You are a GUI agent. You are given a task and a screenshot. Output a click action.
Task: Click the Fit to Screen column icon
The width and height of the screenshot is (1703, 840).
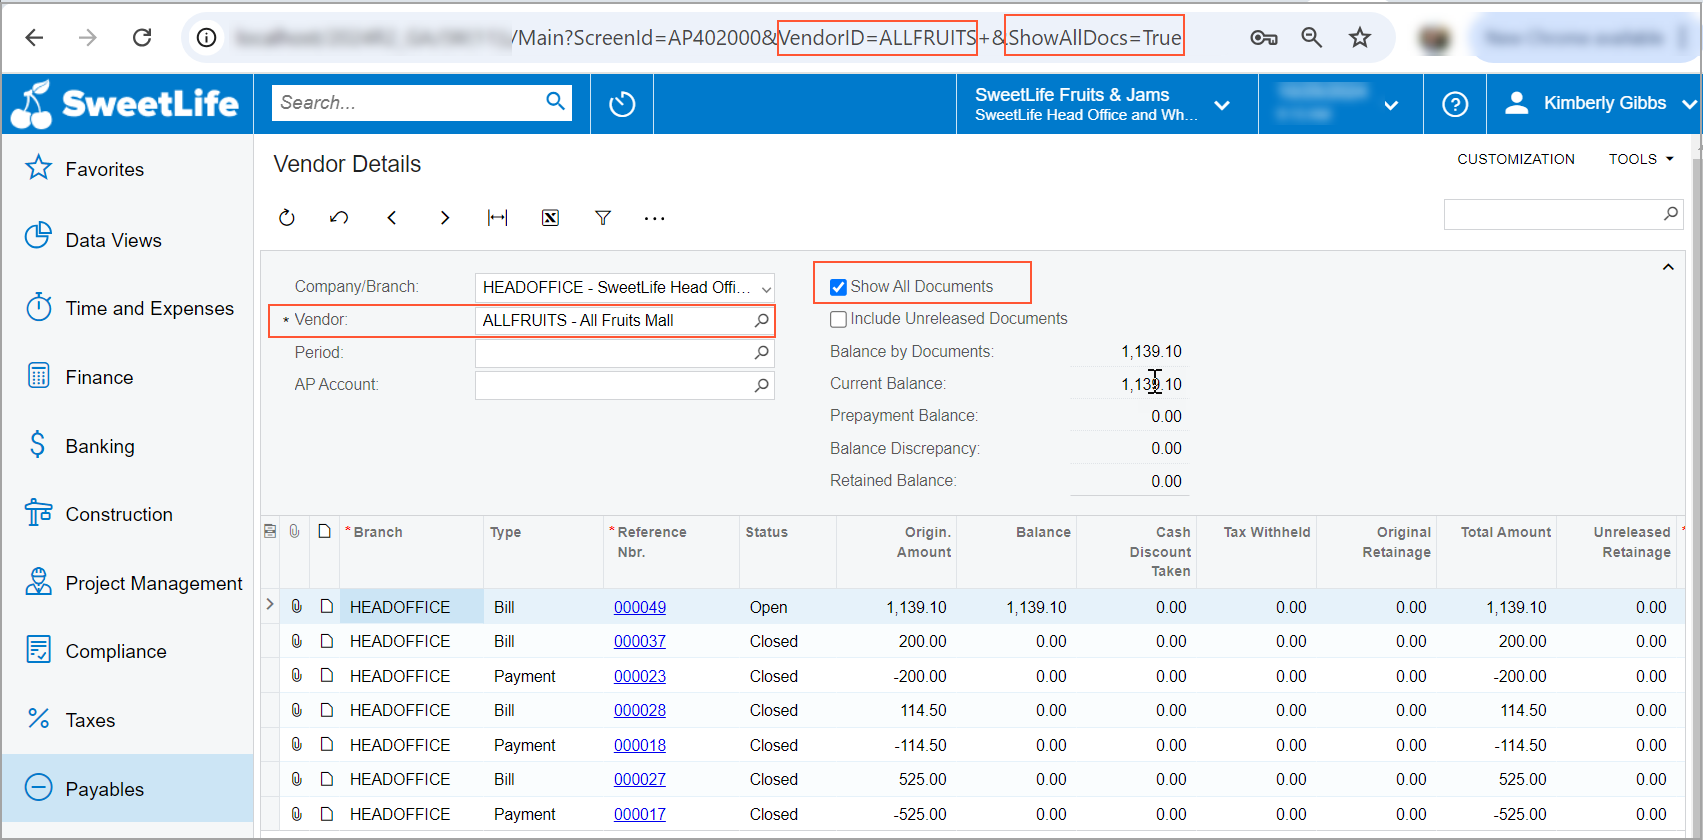497,218
